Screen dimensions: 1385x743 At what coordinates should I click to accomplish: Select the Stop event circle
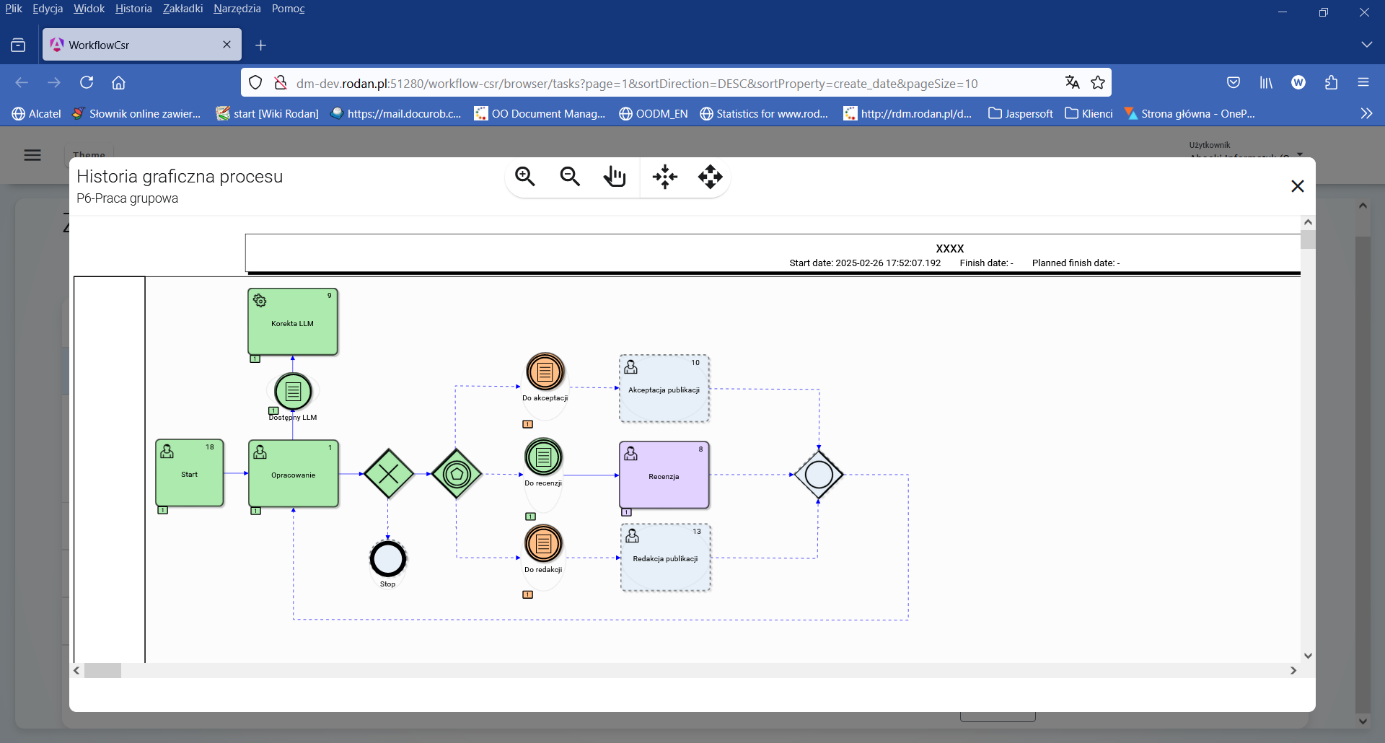click(x=388, y=559)
